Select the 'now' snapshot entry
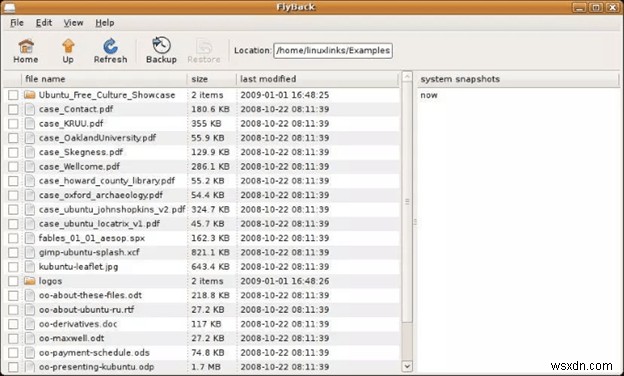Image resolution: width=624 pixels, height=376 pixels. click(429, 95)
